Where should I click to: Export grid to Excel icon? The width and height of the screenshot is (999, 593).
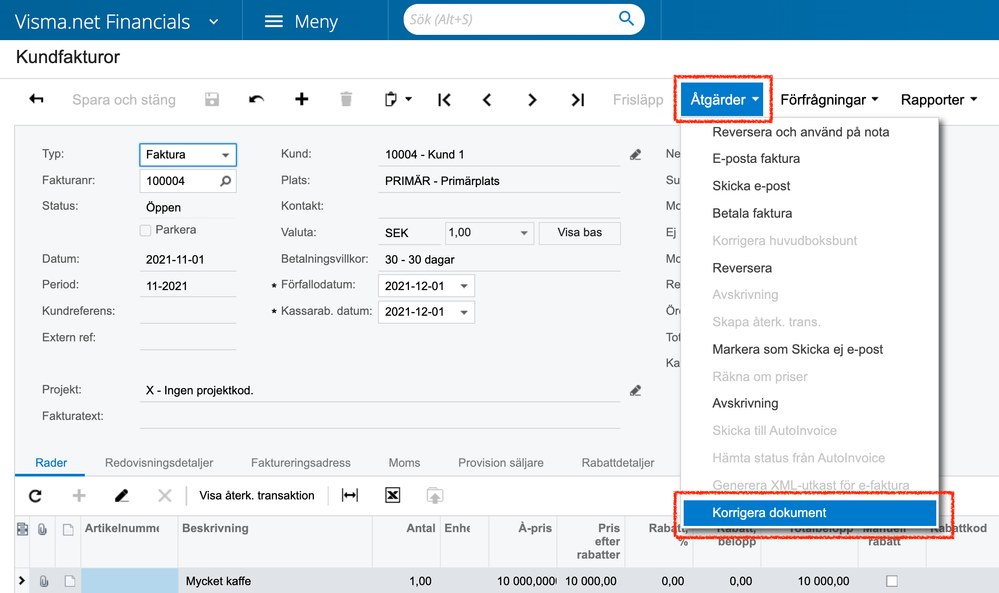coord(392,495)
